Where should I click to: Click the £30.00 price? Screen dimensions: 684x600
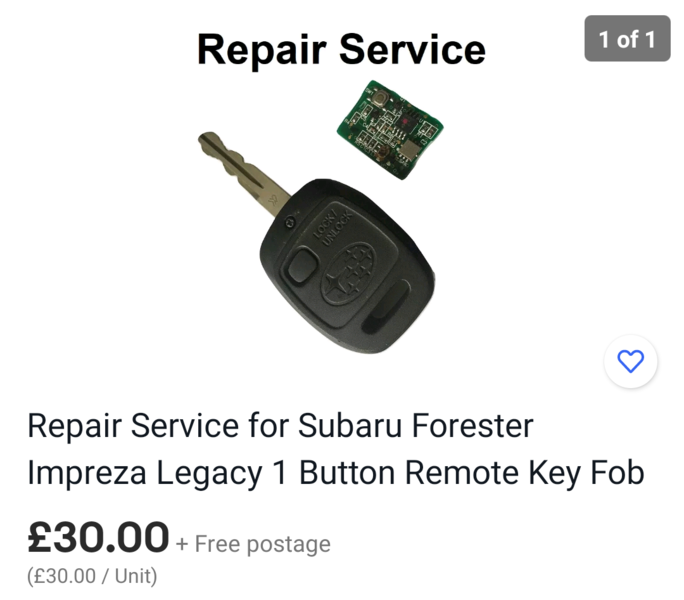coord(98,538)
